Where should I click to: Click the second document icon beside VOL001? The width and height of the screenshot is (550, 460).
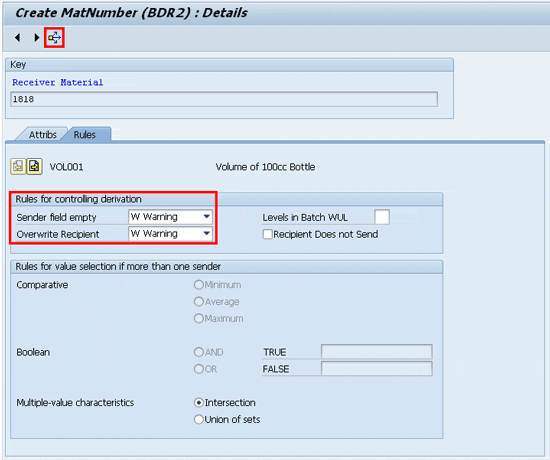pyautogui.click(x=34, y=166)
